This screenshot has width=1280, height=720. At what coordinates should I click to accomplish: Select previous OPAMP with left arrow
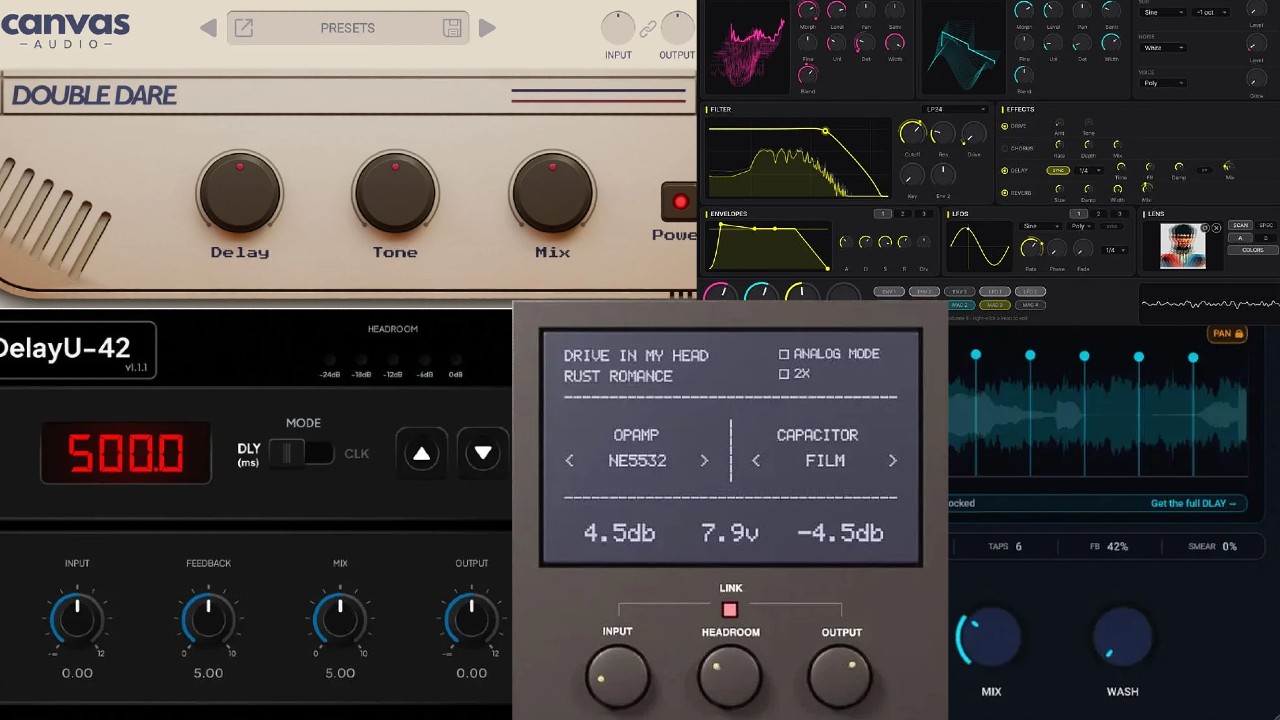(x=570, y=461)
